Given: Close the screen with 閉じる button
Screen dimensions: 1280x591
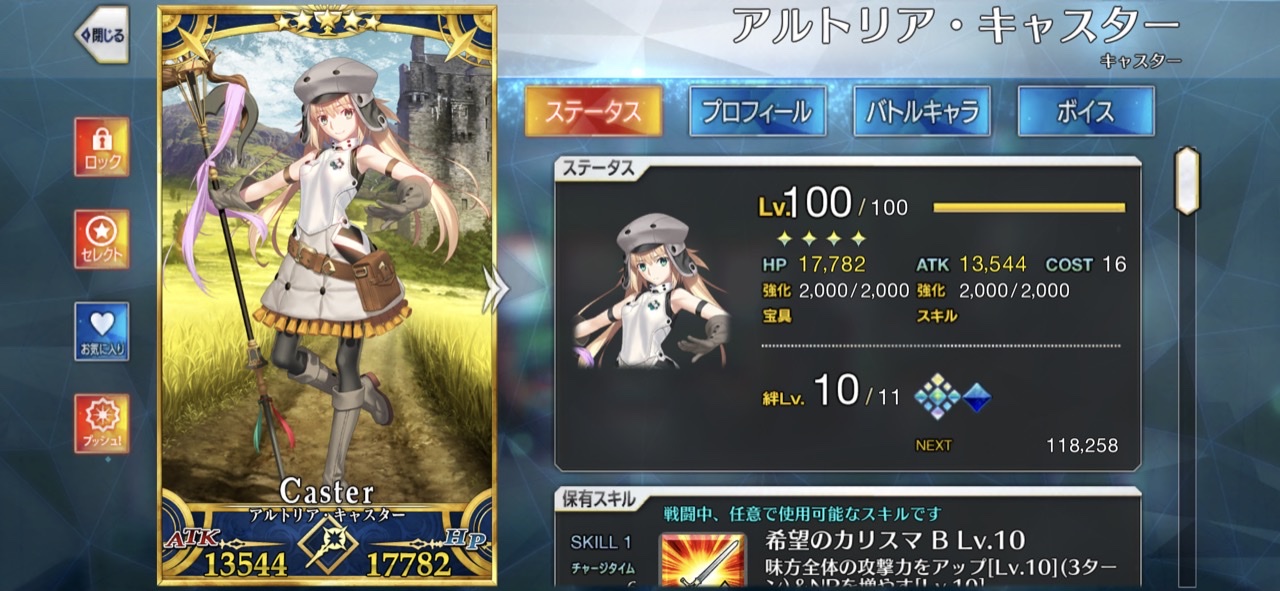Looking at the screenshot, I should pyautogui.click(x=103, y=35).
